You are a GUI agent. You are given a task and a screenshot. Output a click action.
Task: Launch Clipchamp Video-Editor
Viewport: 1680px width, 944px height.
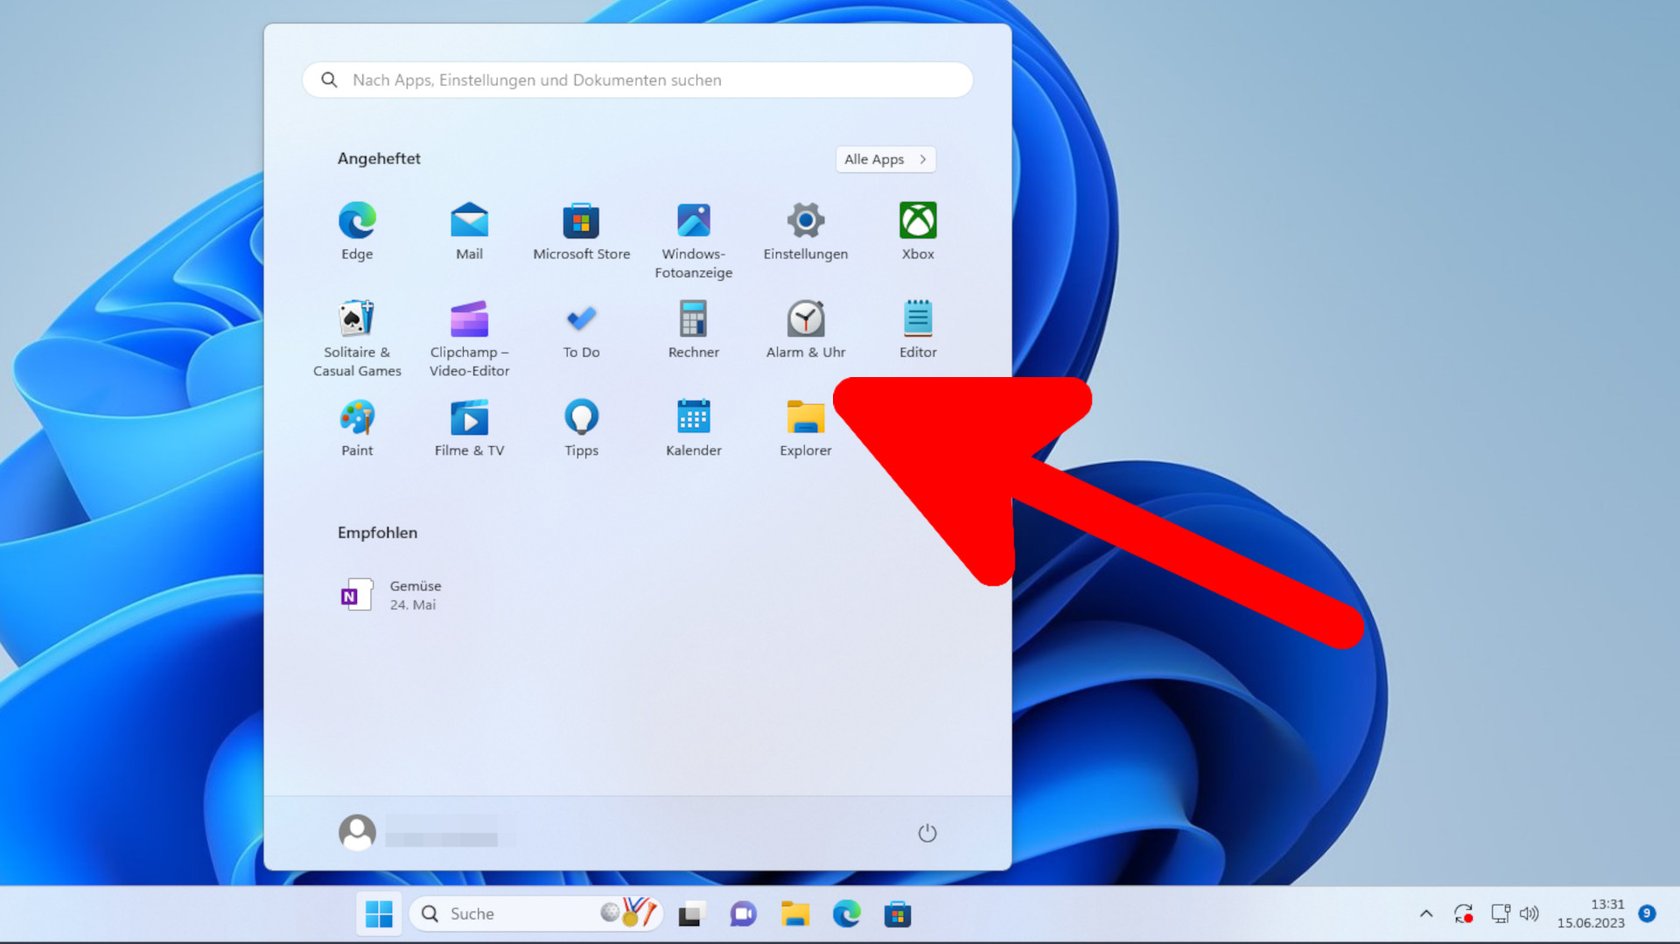point(469,338)
